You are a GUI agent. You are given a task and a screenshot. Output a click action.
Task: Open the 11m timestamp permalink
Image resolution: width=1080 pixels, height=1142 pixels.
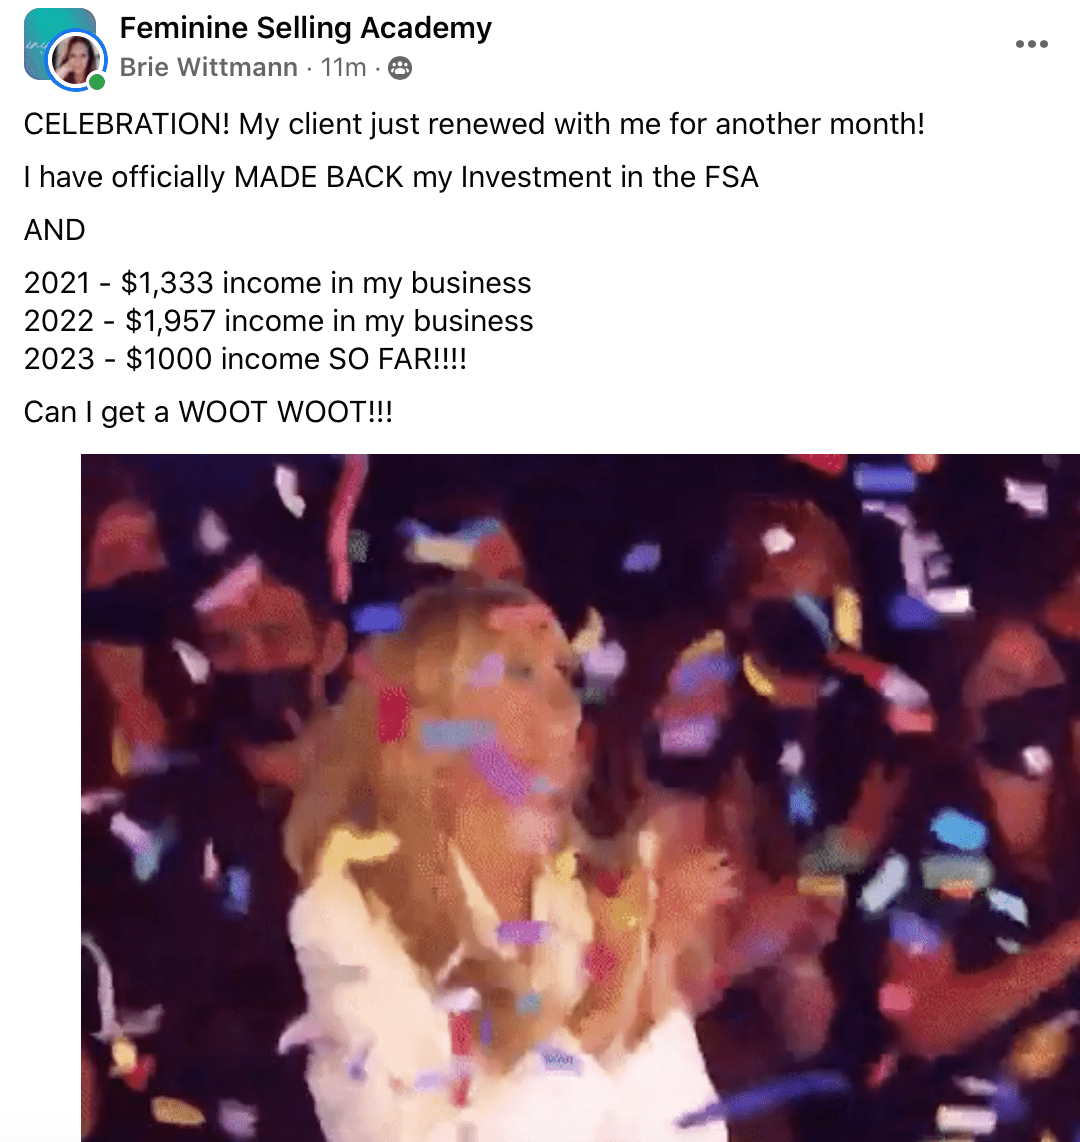pos(343,68)
